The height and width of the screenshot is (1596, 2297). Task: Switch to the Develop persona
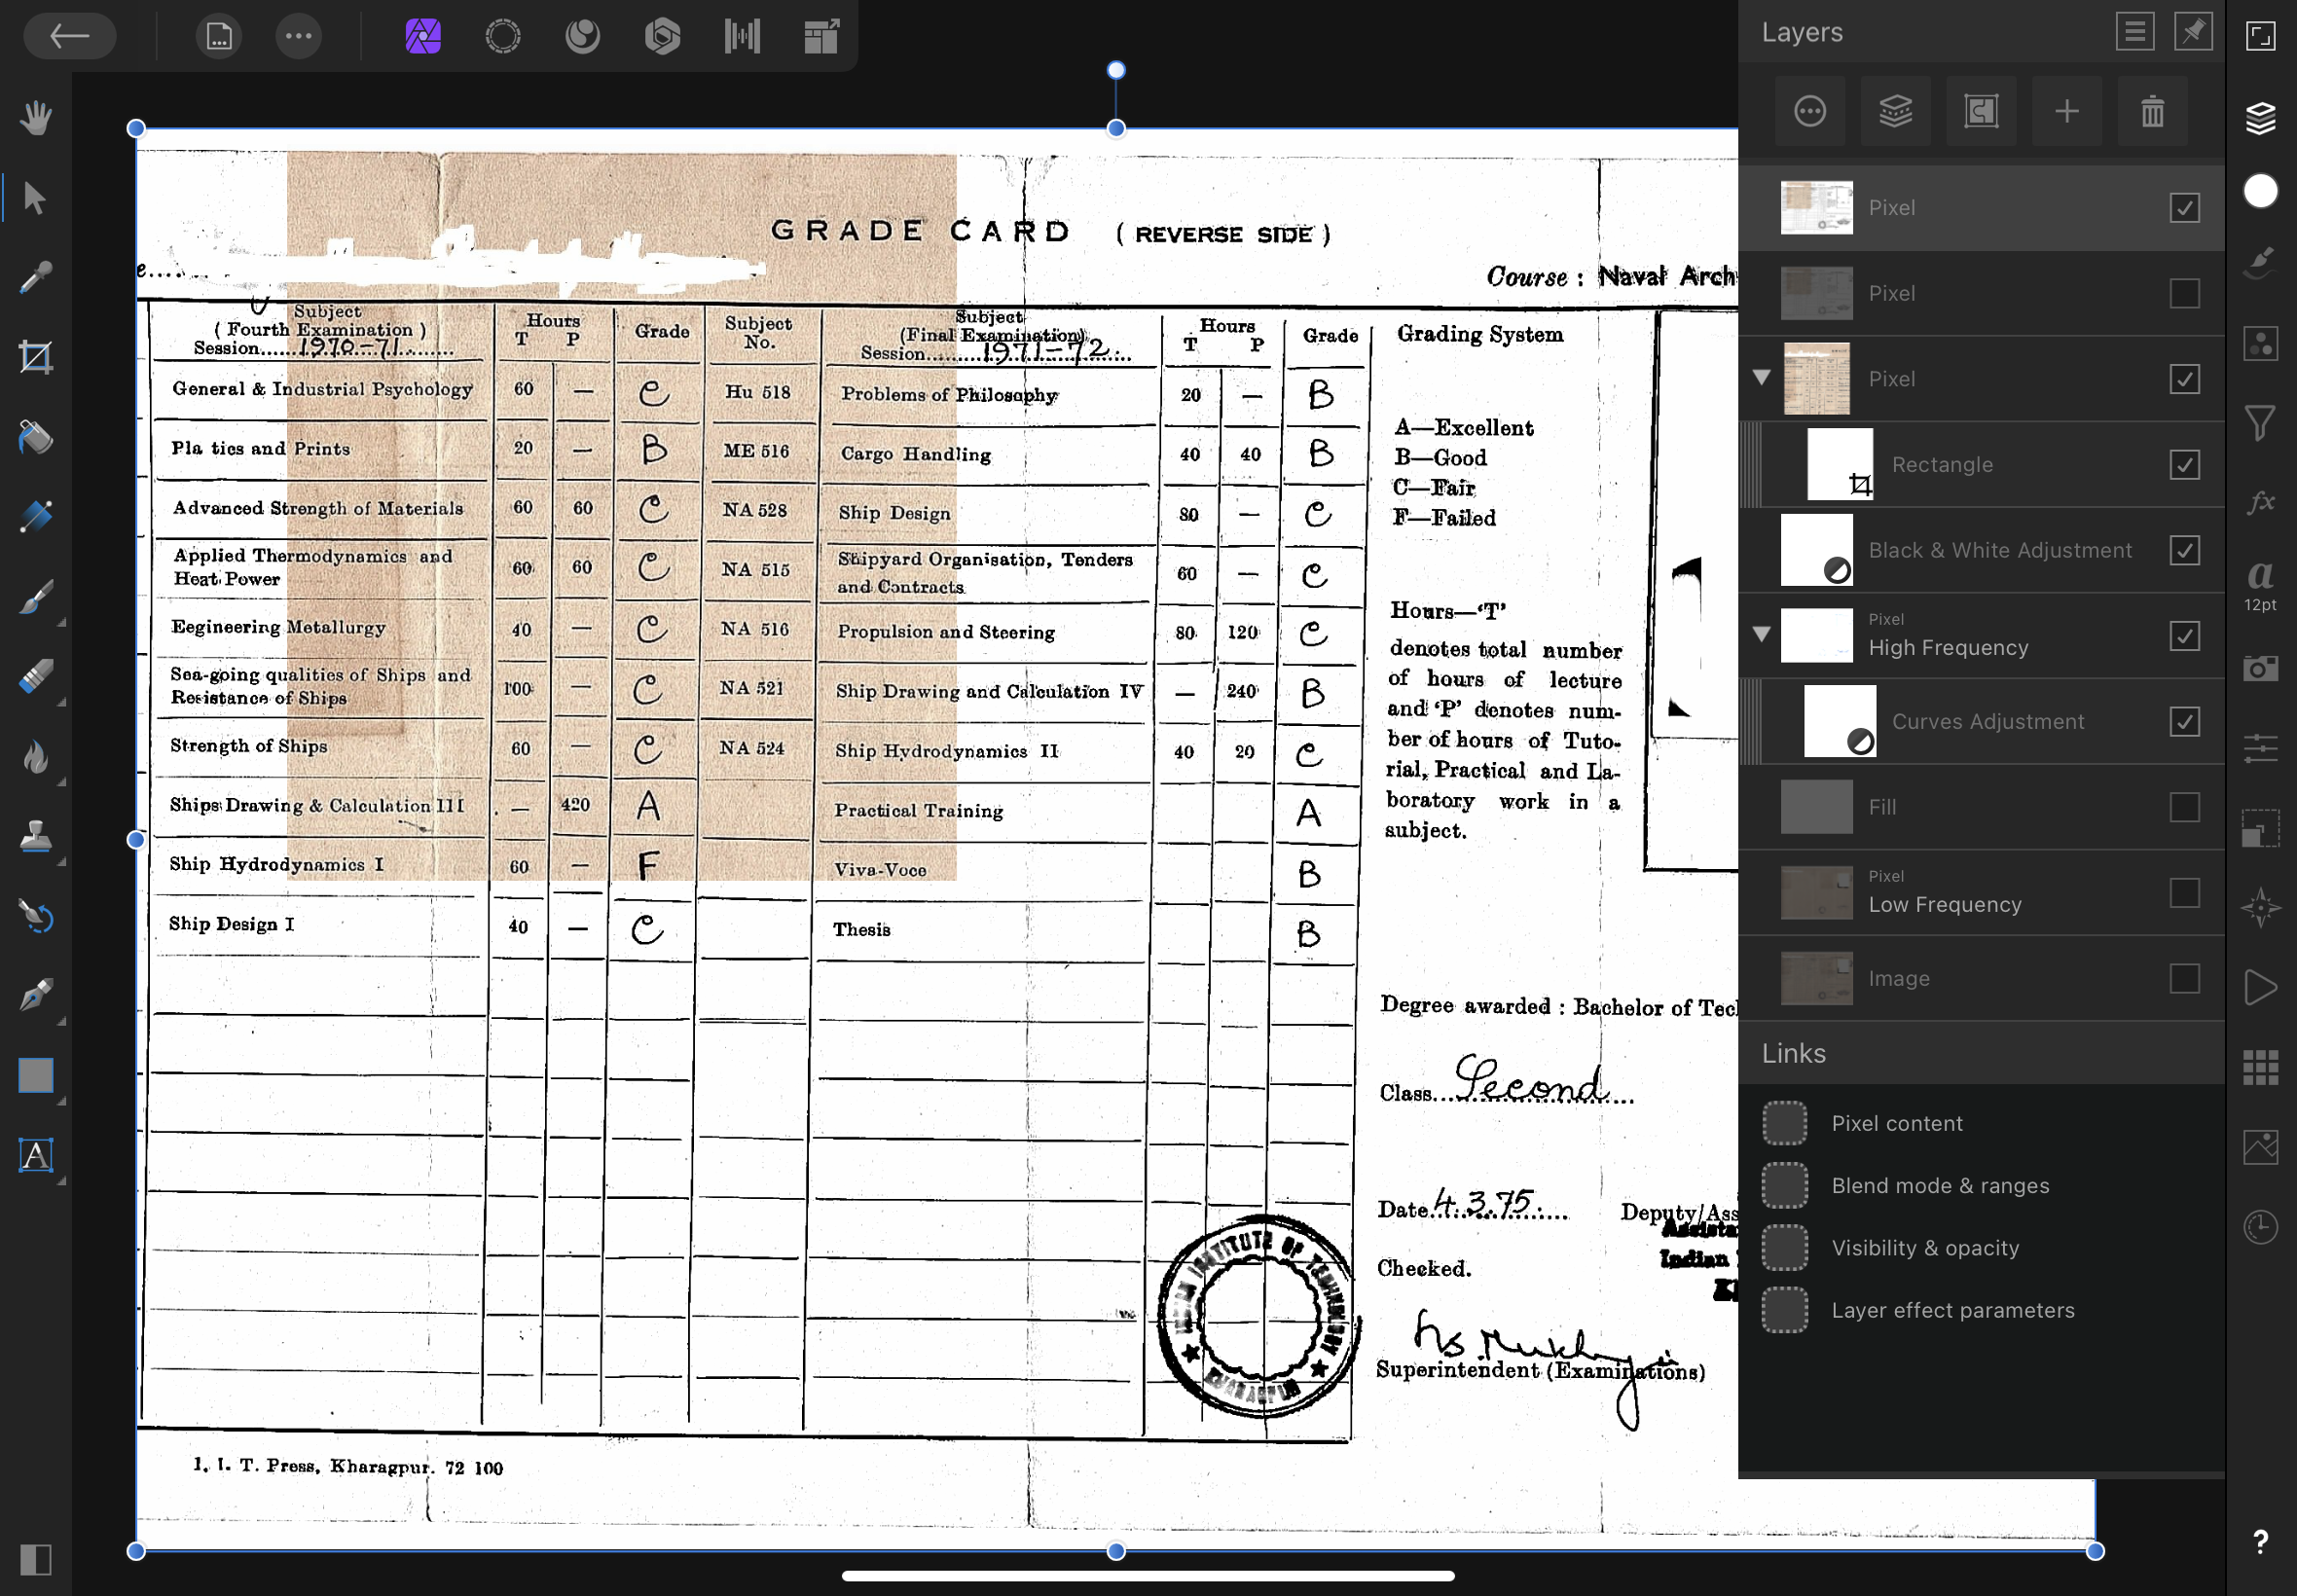click(662, 37)
